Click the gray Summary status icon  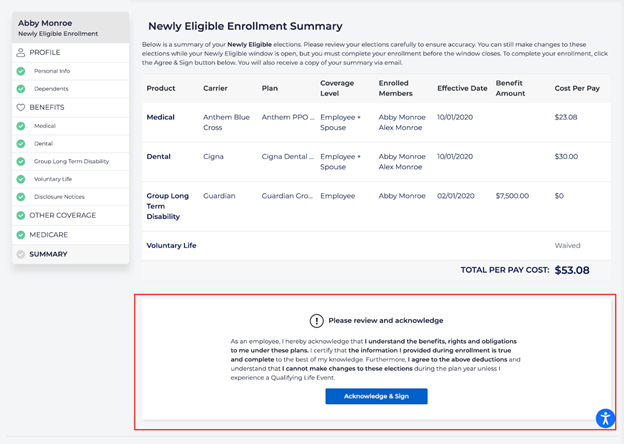(x=21, y=254)
